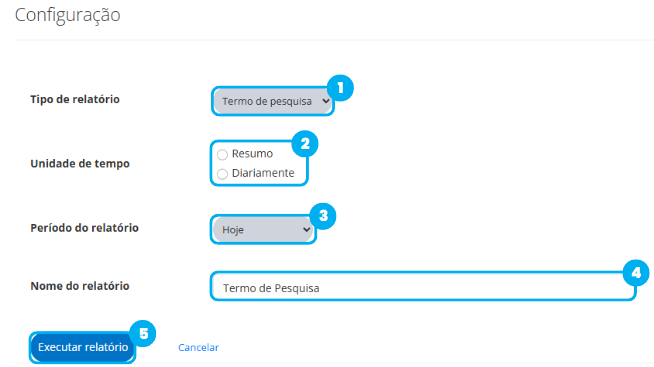Click the number 3 callout badge
The height and width of the screenshot is (367, 654).
[323, 216]
